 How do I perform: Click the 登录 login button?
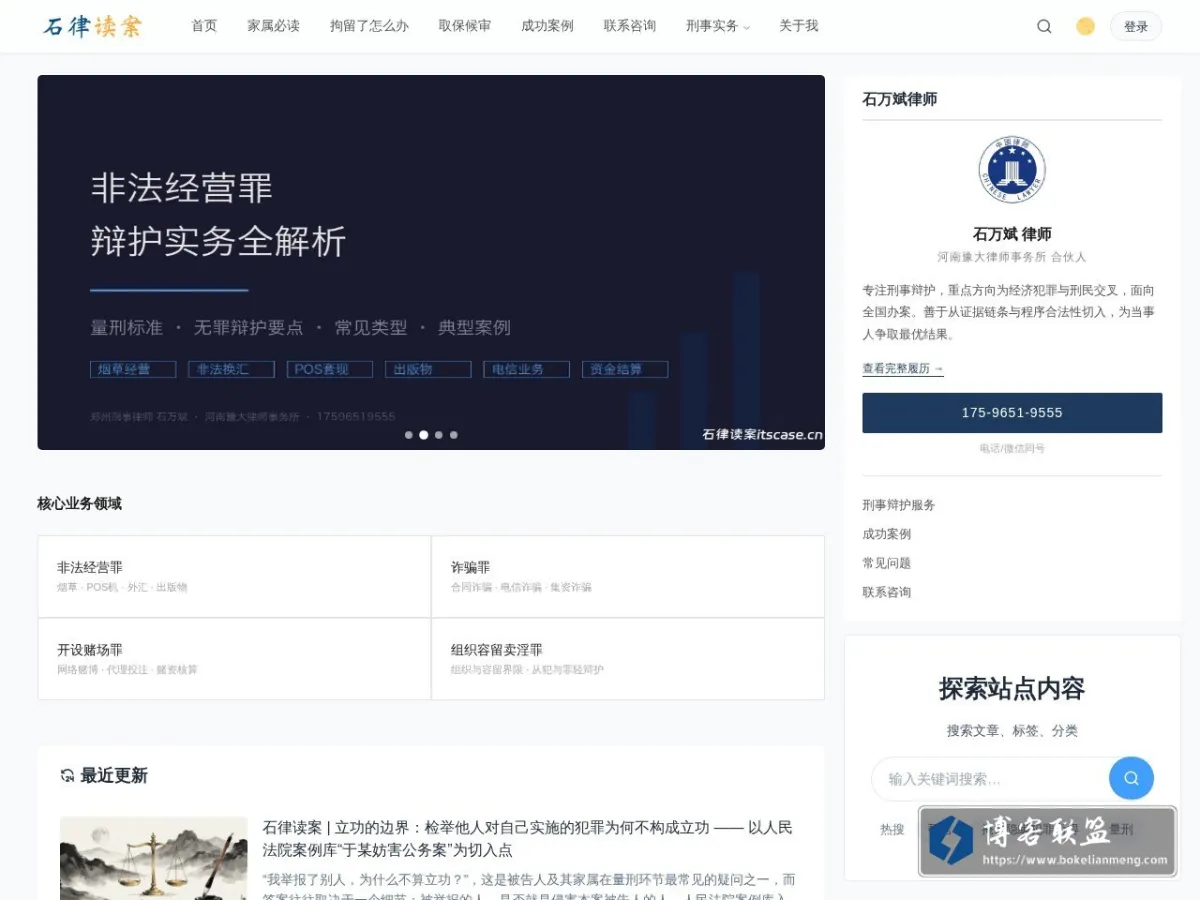(1136, 27)
